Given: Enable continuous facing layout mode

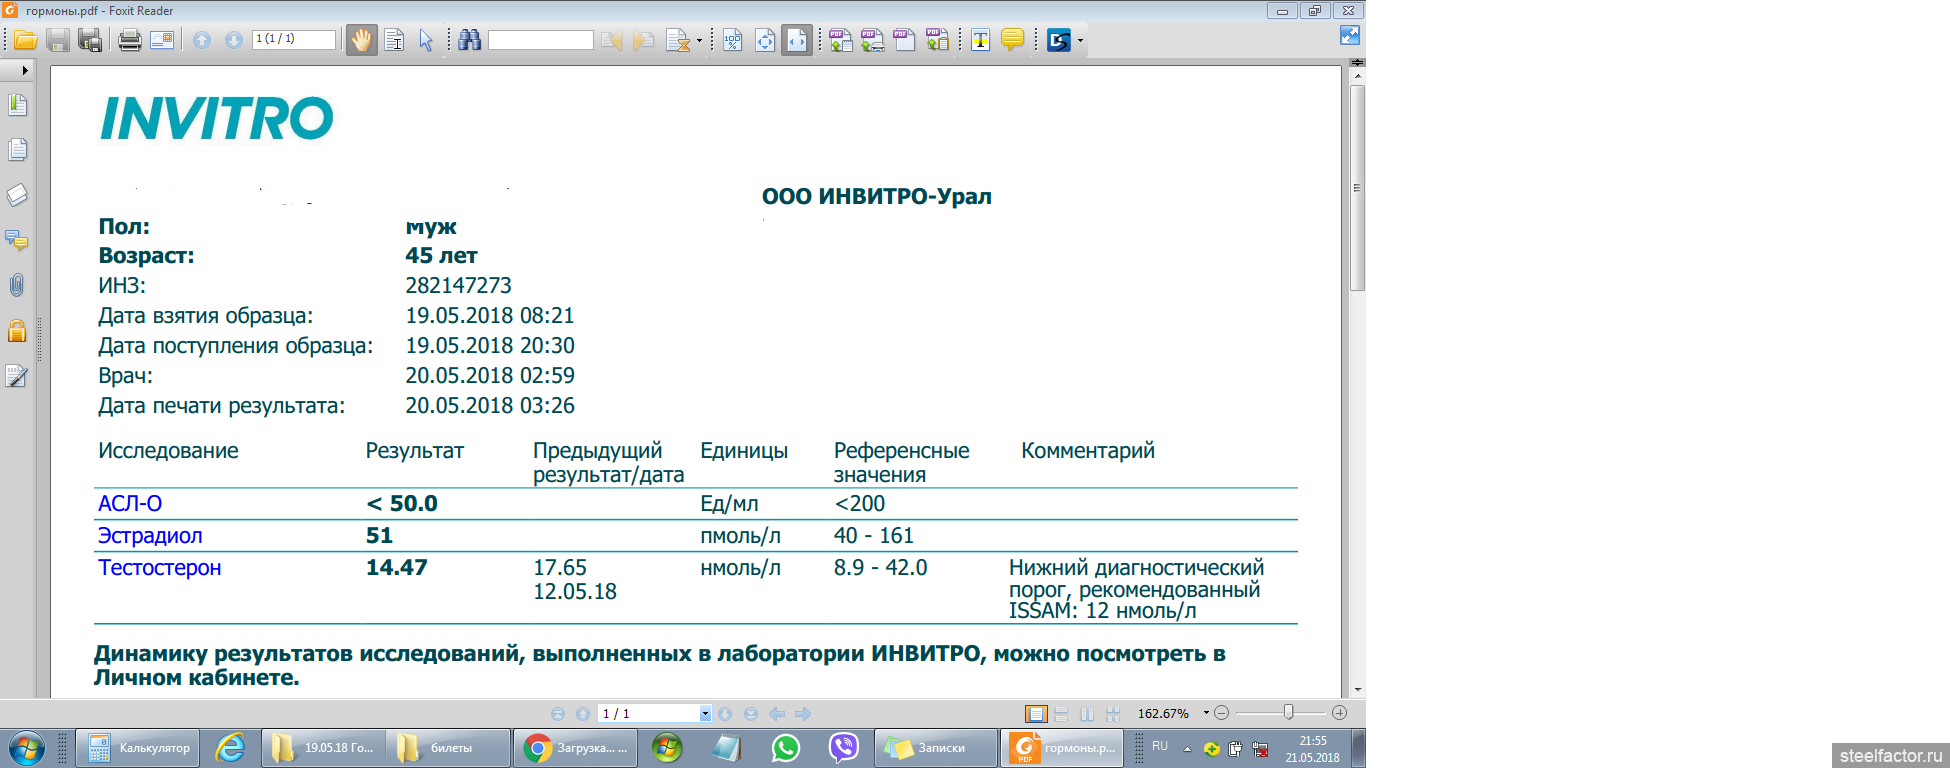Looking at the screenshot, I should coord(1113,714).
